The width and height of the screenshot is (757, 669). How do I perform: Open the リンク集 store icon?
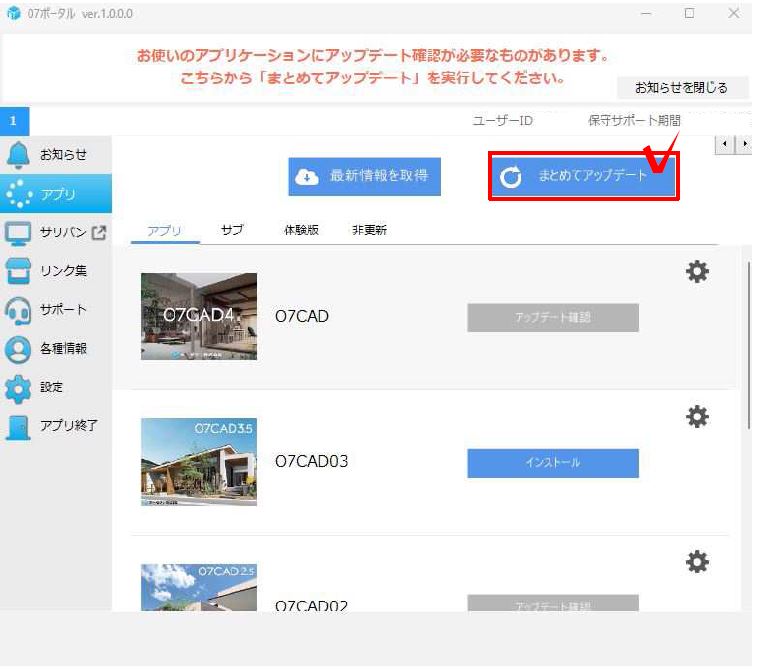(x=18, y=271)
